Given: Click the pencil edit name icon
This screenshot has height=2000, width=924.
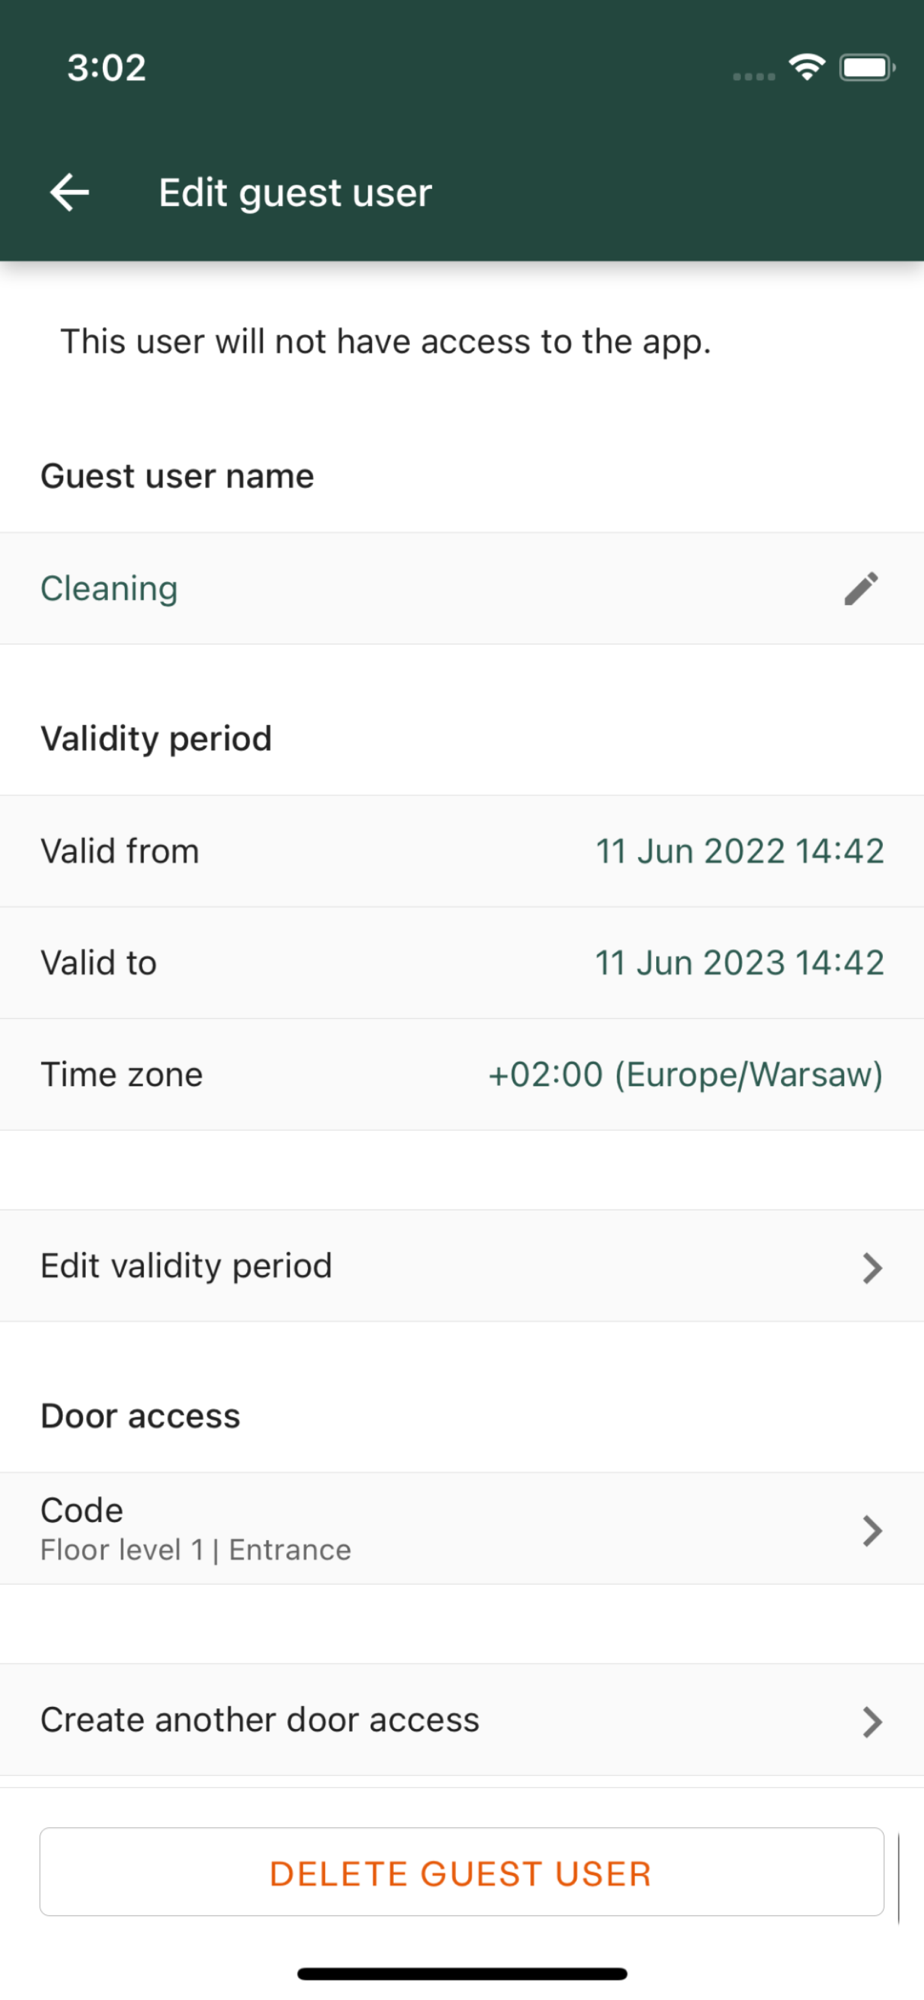Looking at the screenshot, I should [x=861, y=589].
